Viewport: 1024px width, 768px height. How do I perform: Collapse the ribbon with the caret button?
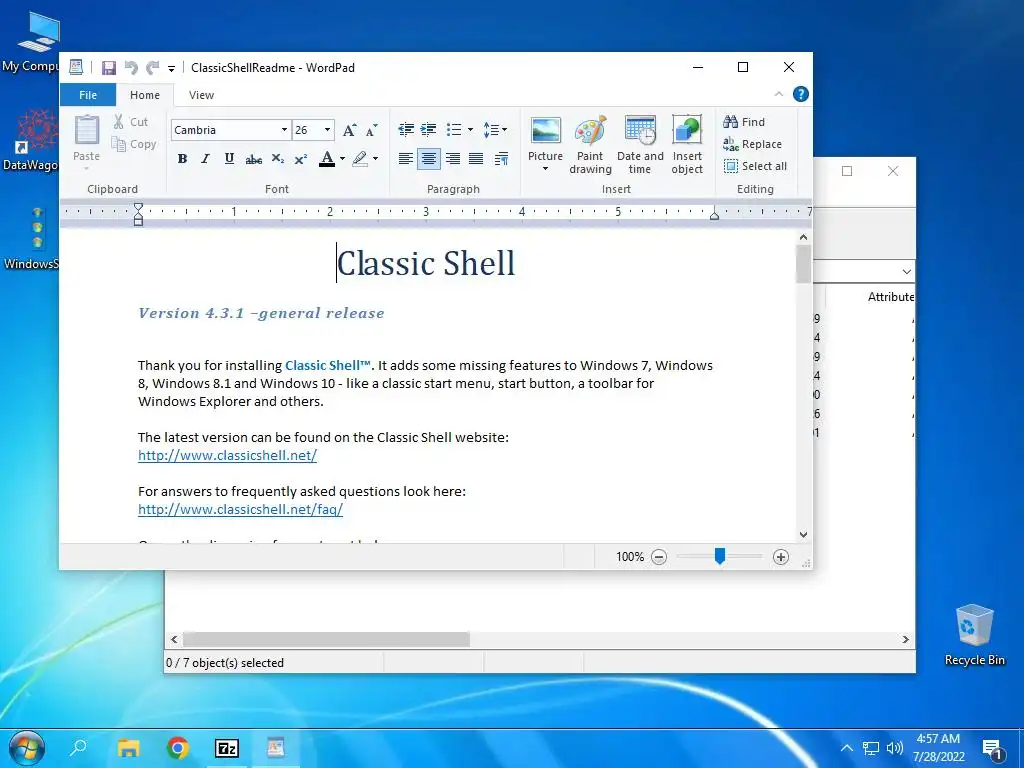(778, 94)
